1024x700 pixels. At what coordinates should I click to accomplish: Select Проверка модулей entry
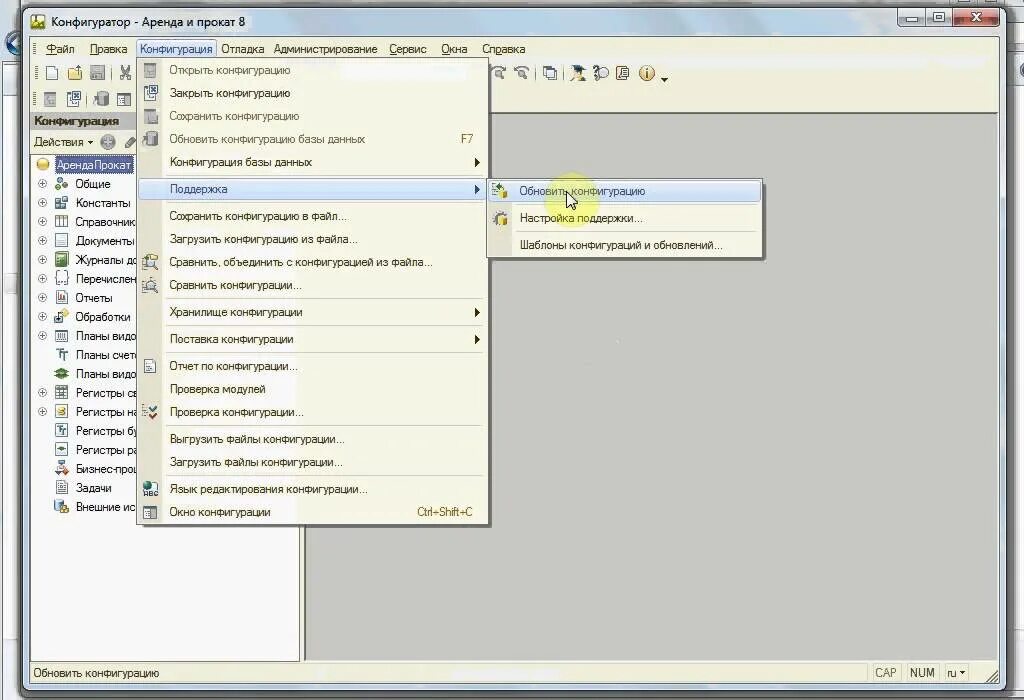coord(313,389)
